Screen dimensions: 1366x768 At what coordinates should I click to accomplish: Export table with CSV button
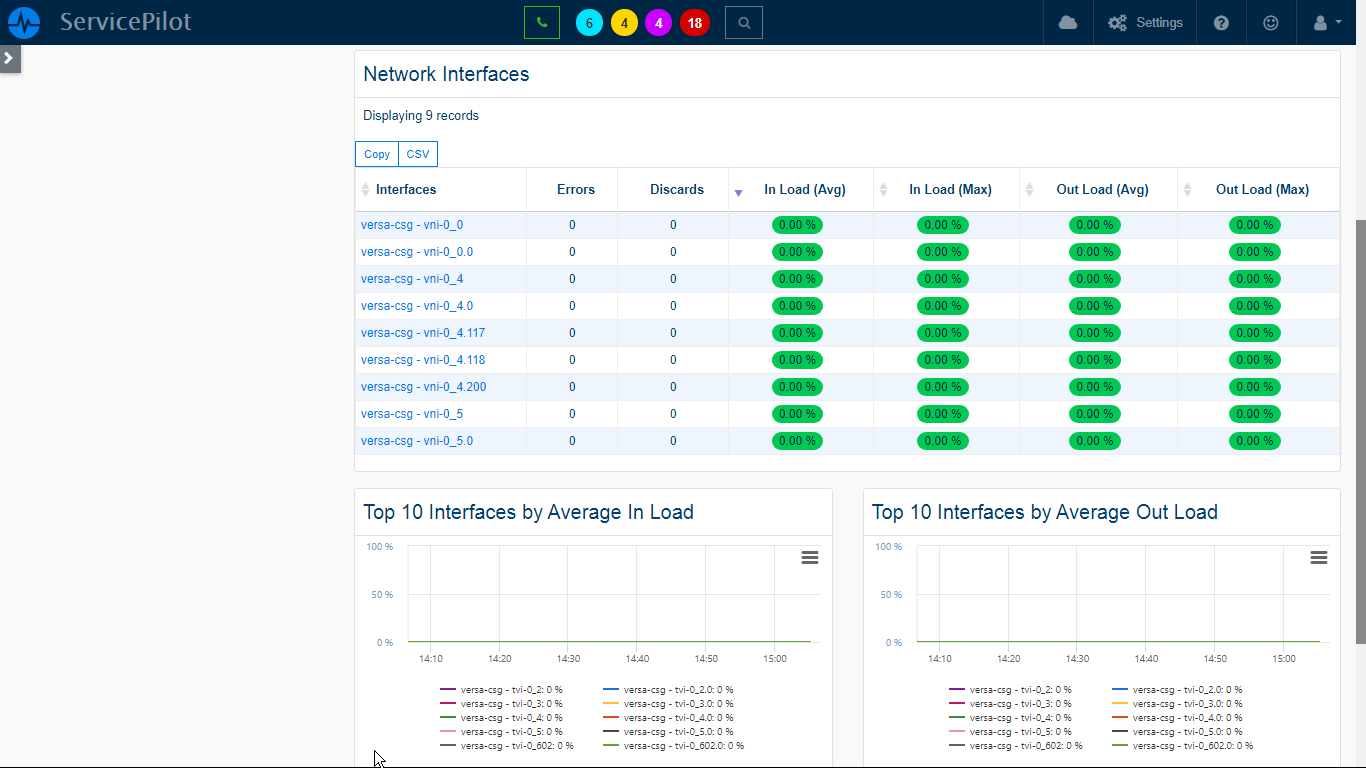tap(418, 154)
